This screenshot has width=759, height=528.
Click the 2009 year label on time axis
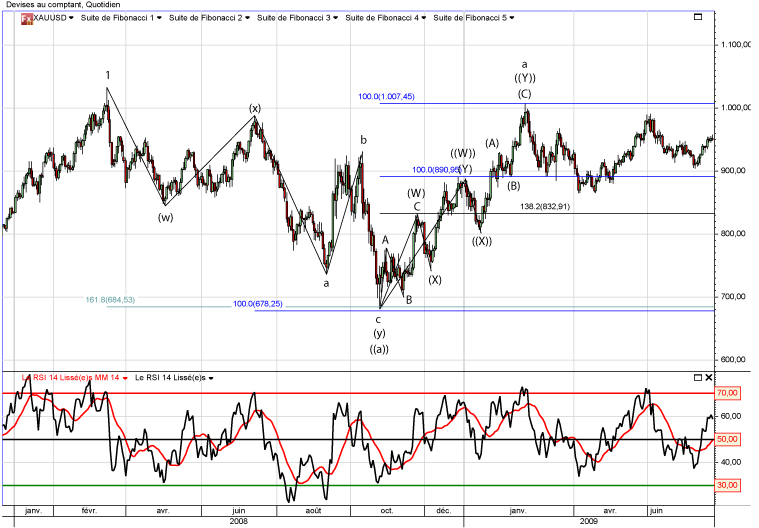589,521
